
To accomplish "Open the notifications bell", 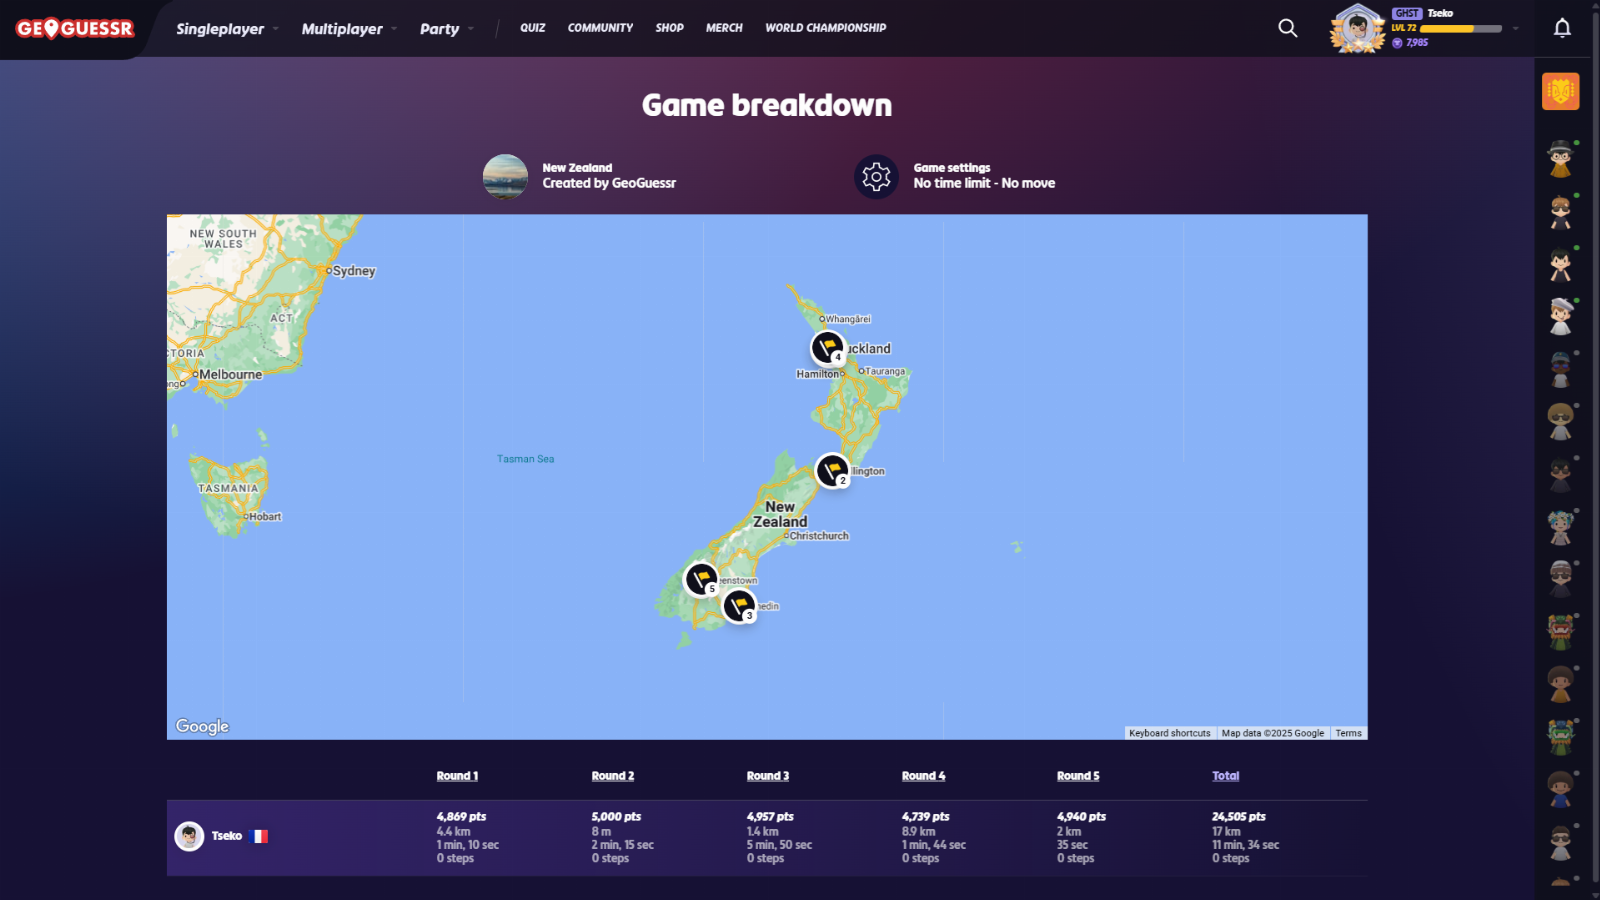I will (1562, 28).
